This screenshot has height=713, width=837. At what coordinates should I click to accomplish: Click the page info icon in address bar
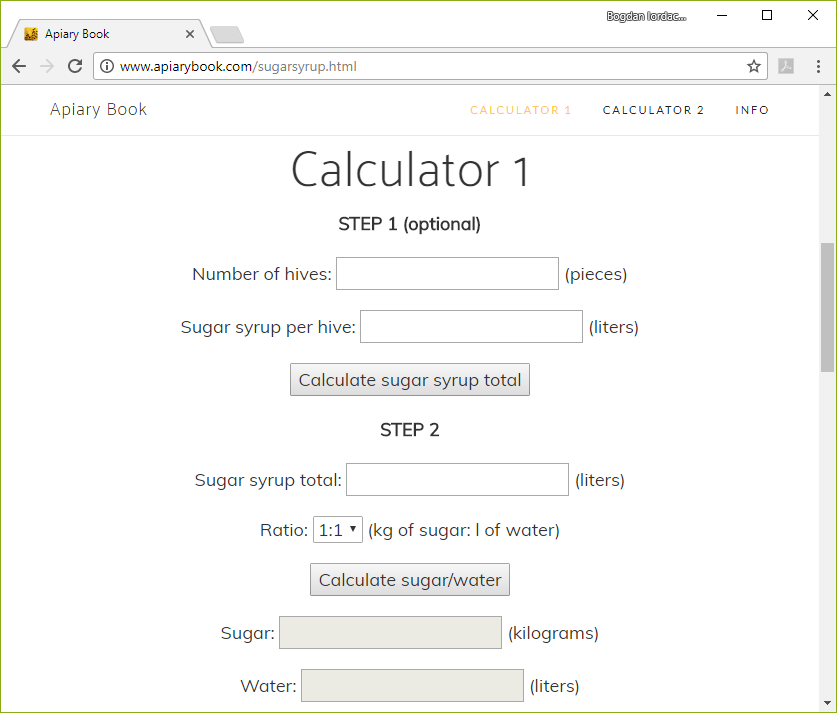tap(106, 66)
